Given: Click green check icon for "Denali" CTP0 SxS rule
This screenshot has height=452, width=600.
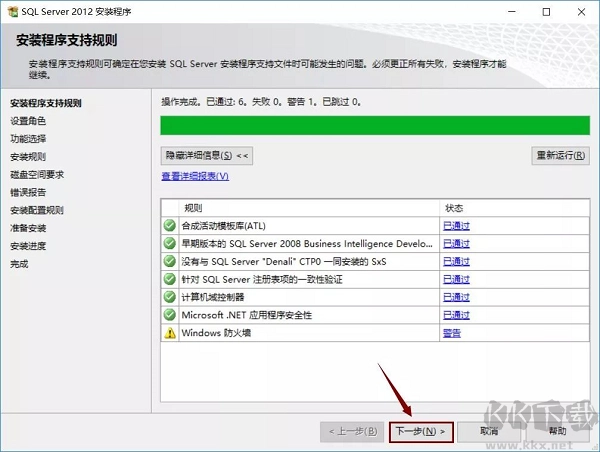Looking at the screenshot, I should [x=169, y=261].
